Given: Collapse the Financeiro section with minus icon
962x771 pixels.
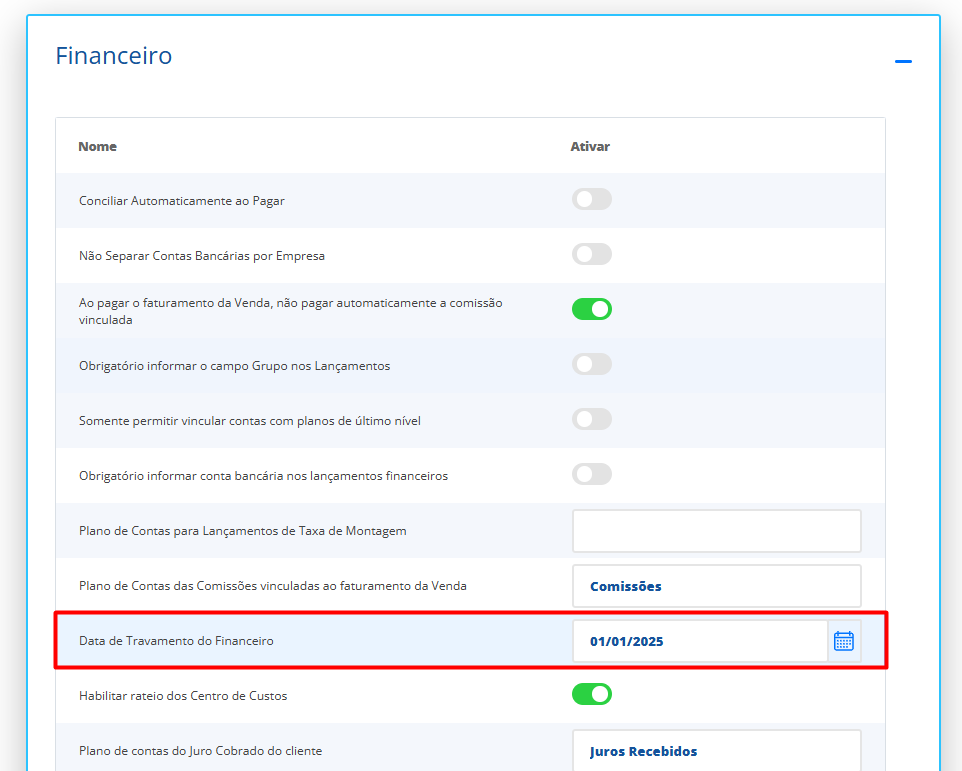Looking at the screenshot, I should tap(903, 62).
